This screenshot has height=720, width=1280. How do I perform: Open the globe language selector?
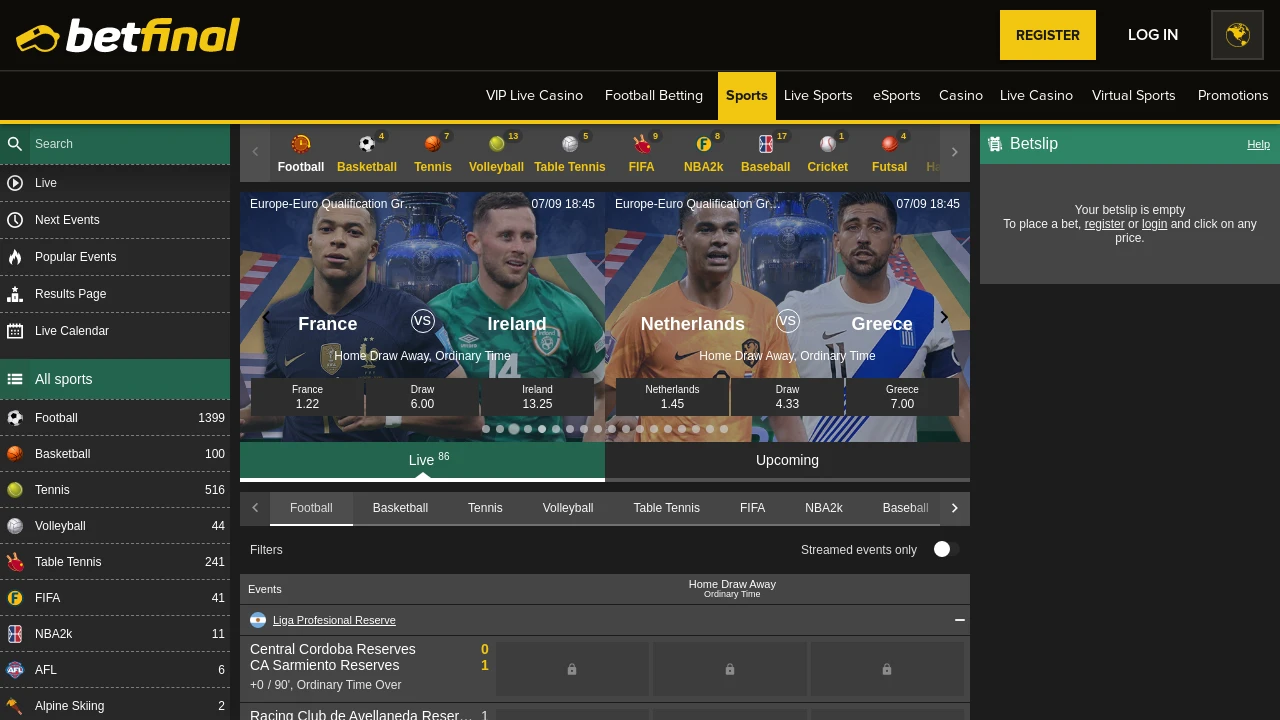point(1237,35)
